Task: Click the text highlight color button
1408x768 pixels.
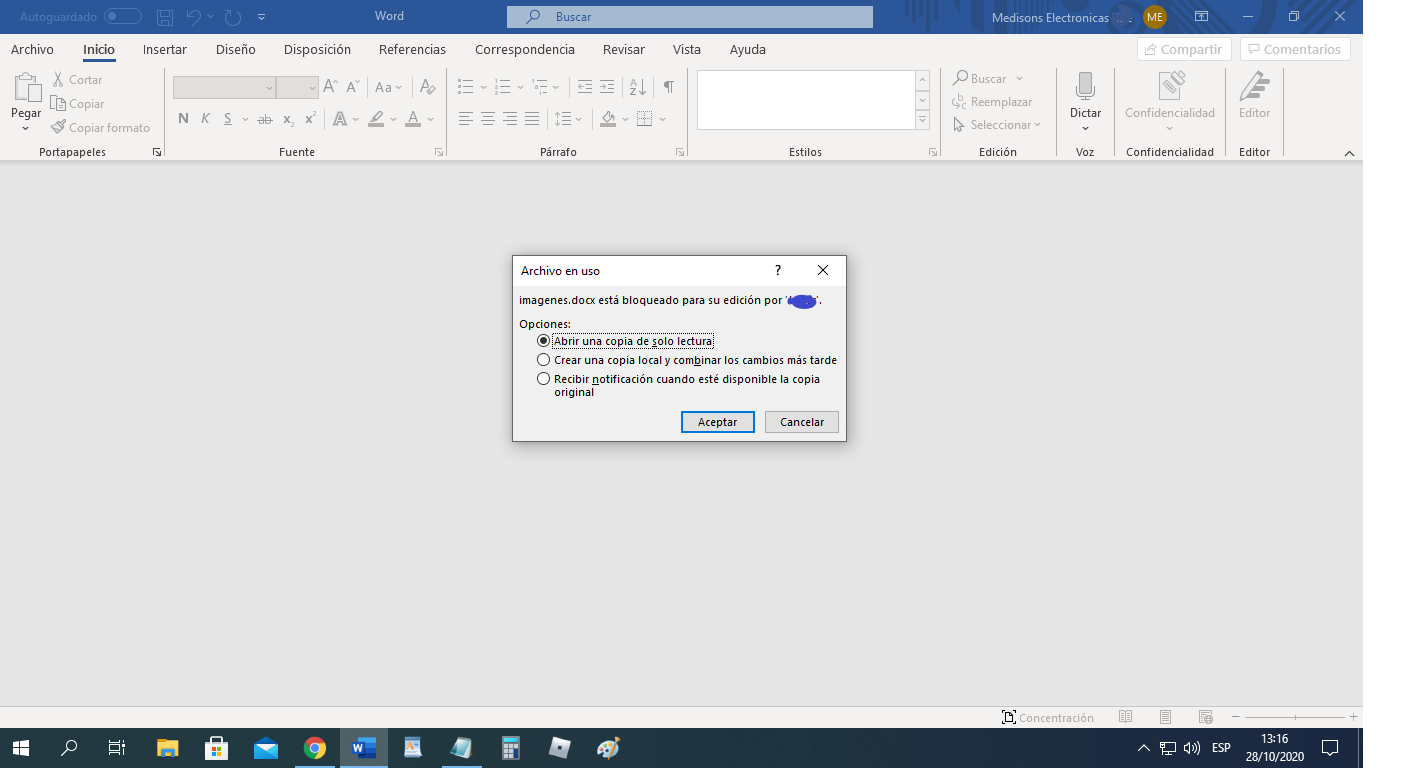Action: click(376, 119)
